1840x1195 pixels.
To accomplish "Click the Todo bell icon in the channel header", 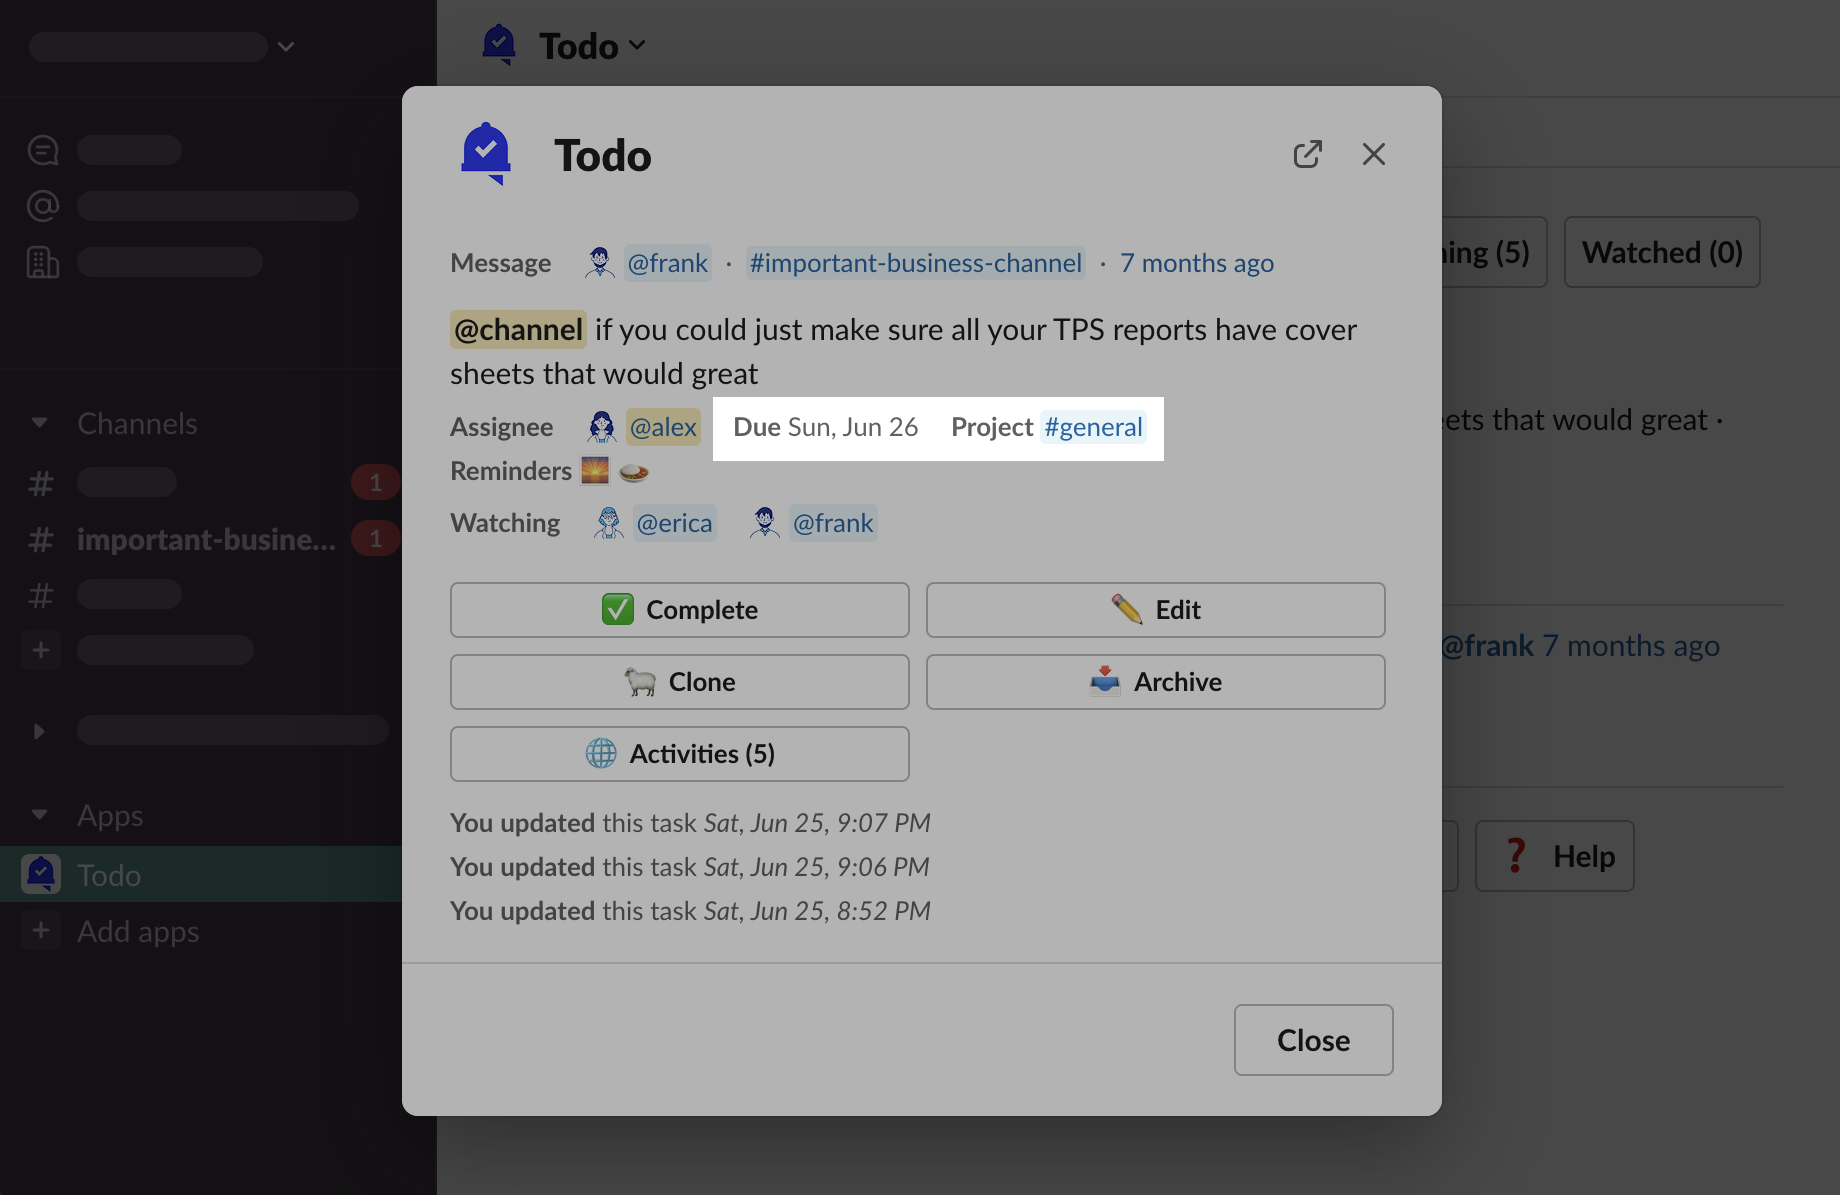I will pyautogui.click(x=498, y=45).
